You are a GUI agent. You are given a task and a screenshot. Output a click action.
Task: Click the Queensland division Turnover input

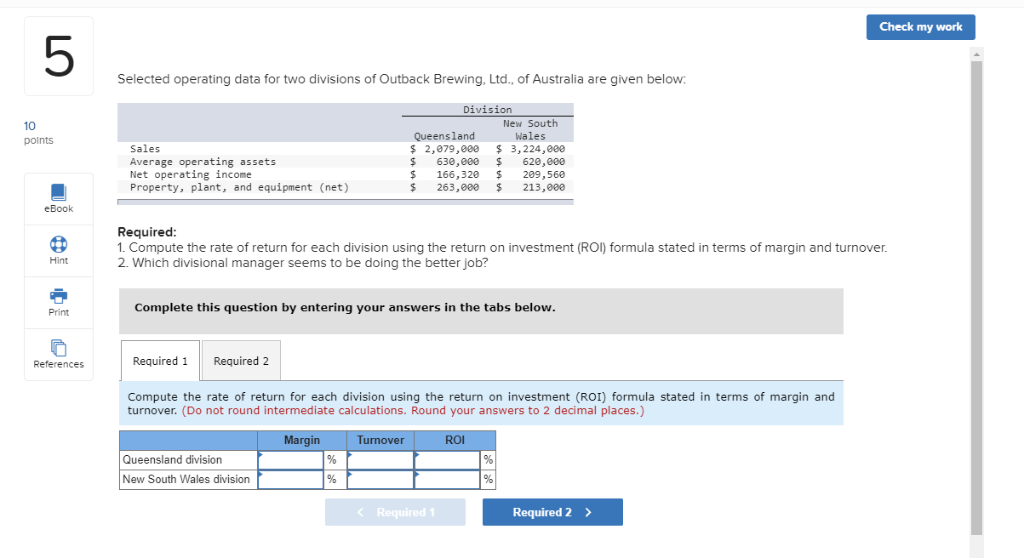point(380,460)
